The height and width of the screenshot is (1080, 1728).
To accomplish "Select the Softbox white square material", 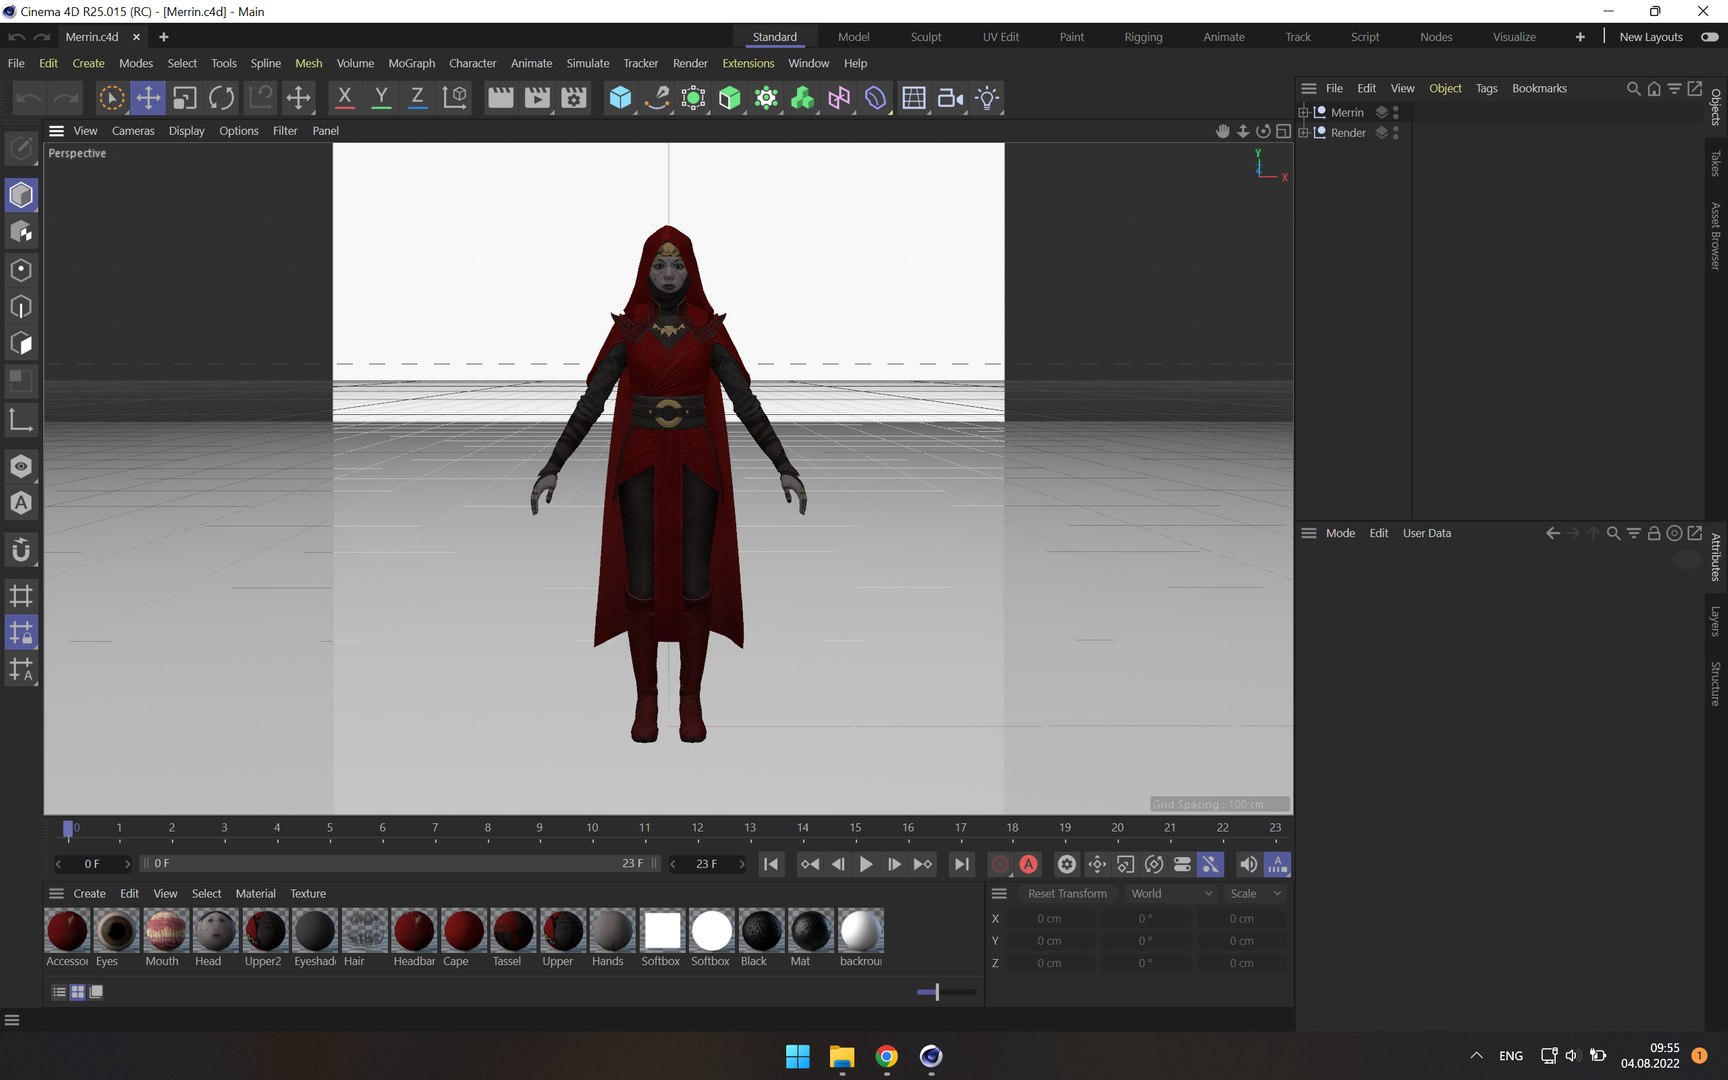I will [x=662, y=931].
